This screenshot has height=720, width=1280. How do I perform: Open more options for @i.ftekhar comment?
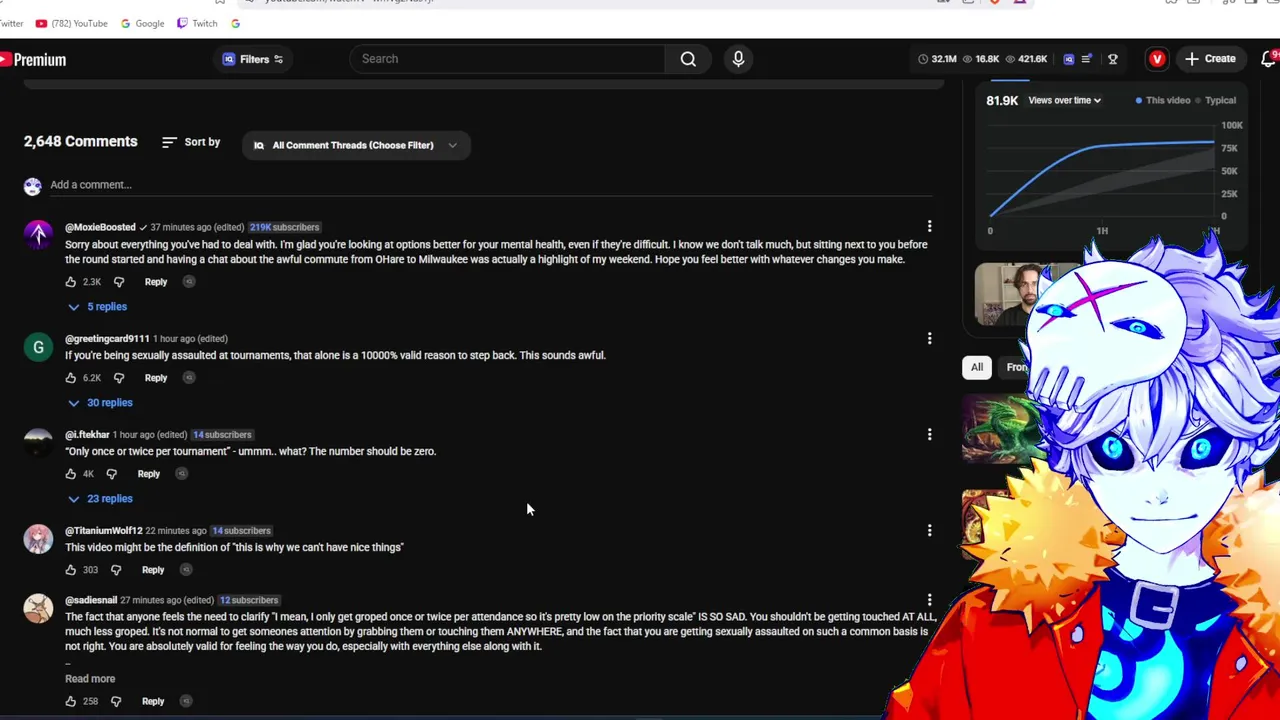(x=929, y=435)
